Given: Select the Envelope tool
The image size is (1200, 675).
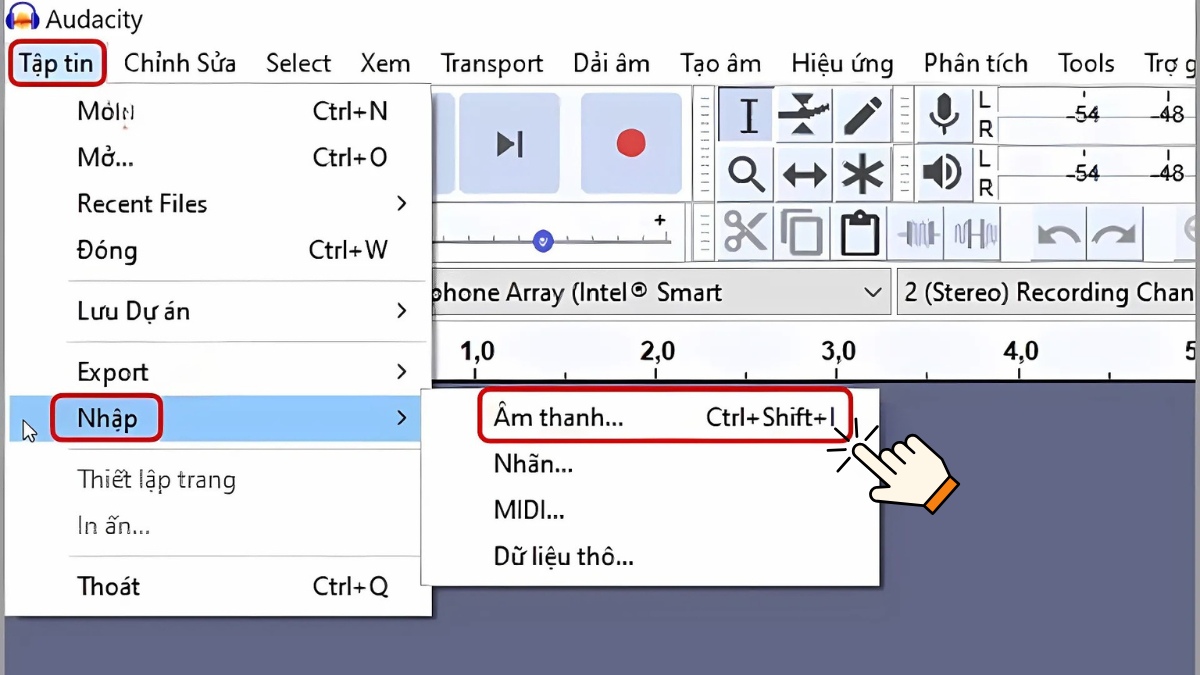Looking at the screenshot, I should tap(804, 115).
